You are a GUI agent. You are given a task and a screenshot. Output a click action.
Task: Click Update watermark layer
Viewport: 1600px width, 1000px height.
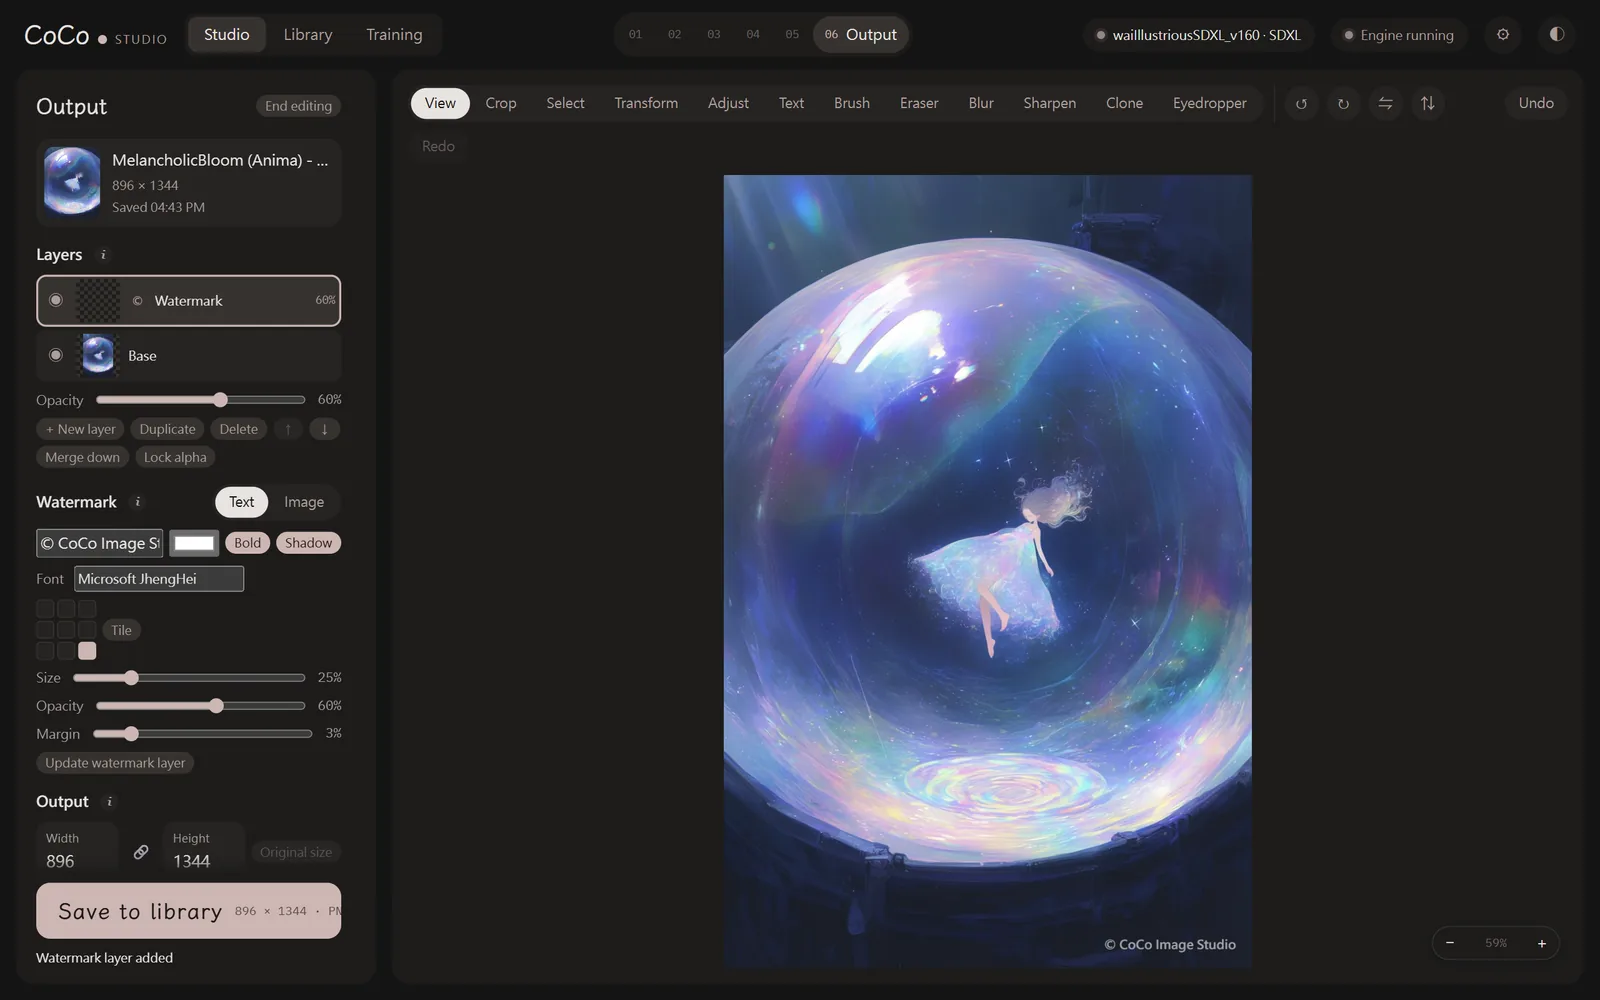[115, 763]
